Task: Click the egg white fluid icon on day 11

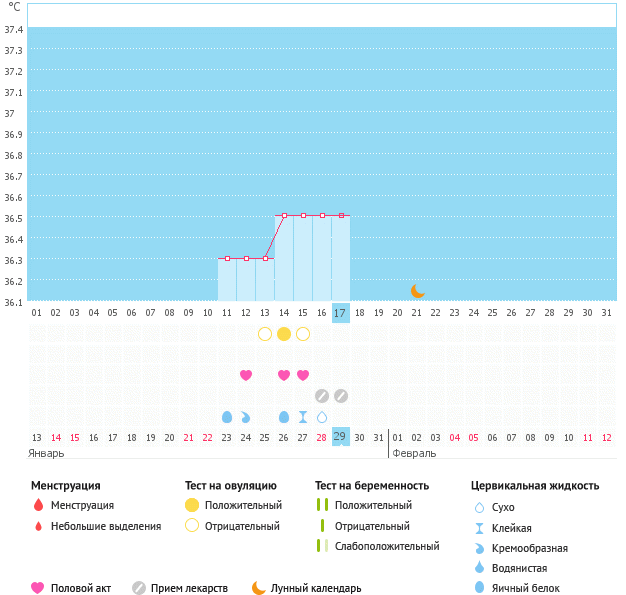Action: tap(227, 416)
